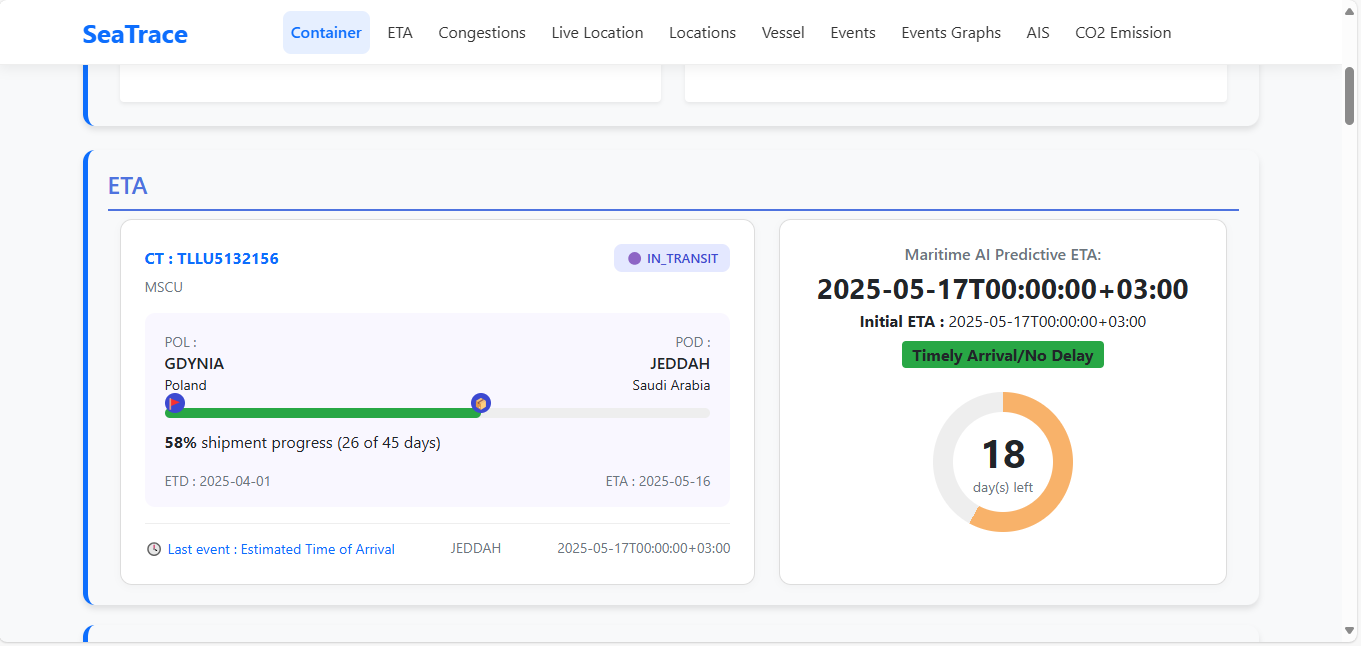Open the Events tab
Image resolution: width=1361 pixels, height=646 pixels.
click(x=853, y=32)
